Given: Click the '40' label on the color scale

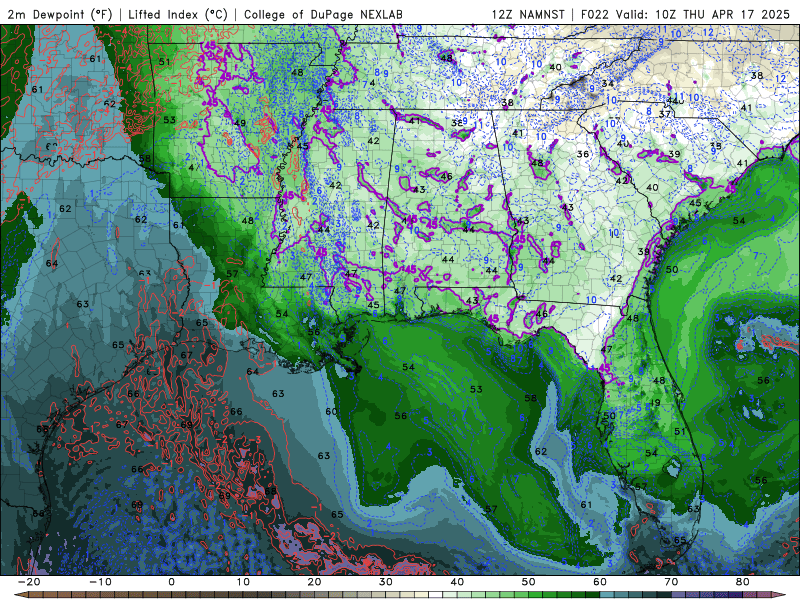Looking at the screenshot, I should [x=457, y=582].
